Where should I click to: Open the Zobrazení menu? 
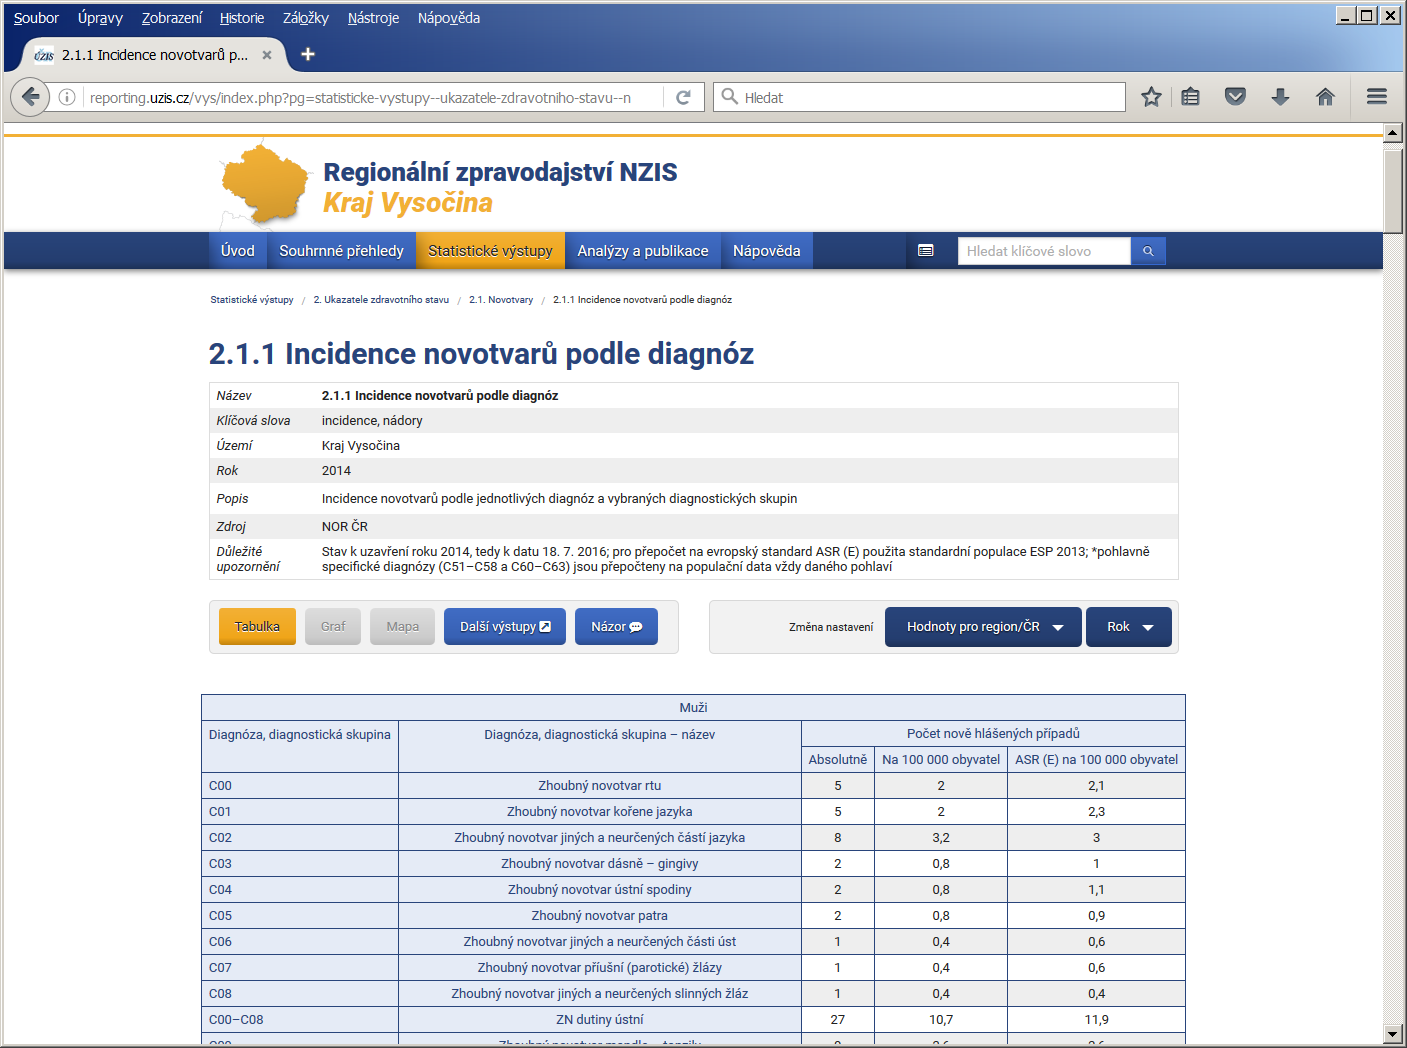pyautogui.click(x=172, y=18)
